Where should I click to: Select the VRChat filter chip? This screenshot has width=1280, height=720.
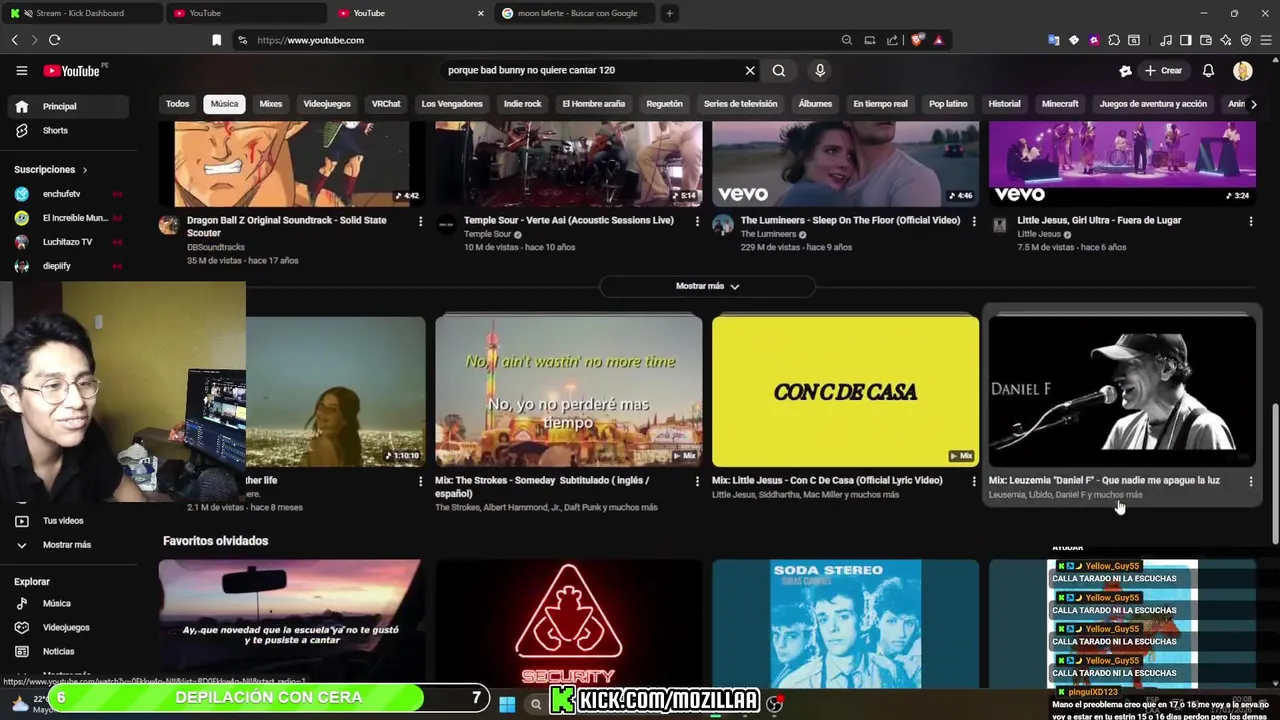pyautogui.click(x=386, y=104)
